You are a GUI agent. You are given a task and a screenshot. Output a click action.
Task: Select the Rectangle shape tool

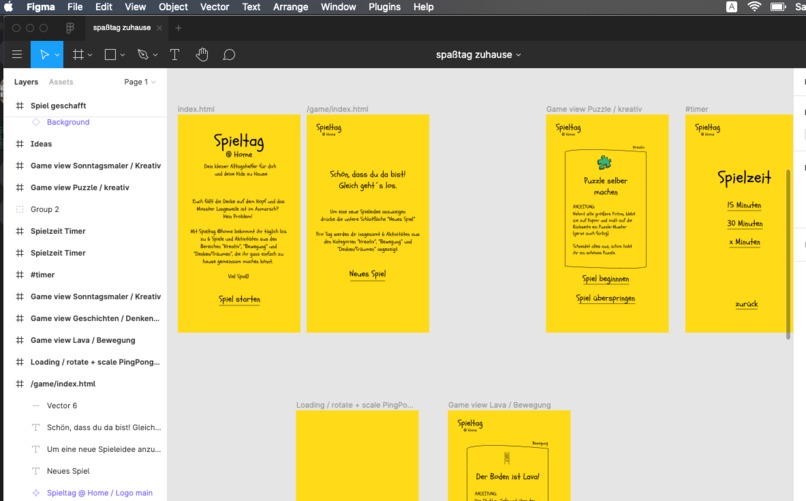[x=110, y=54]
